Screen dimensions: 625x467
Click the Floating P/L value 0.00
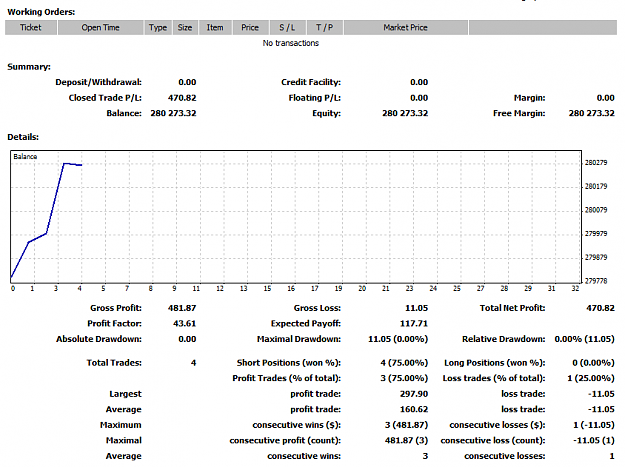pos(419,98)
